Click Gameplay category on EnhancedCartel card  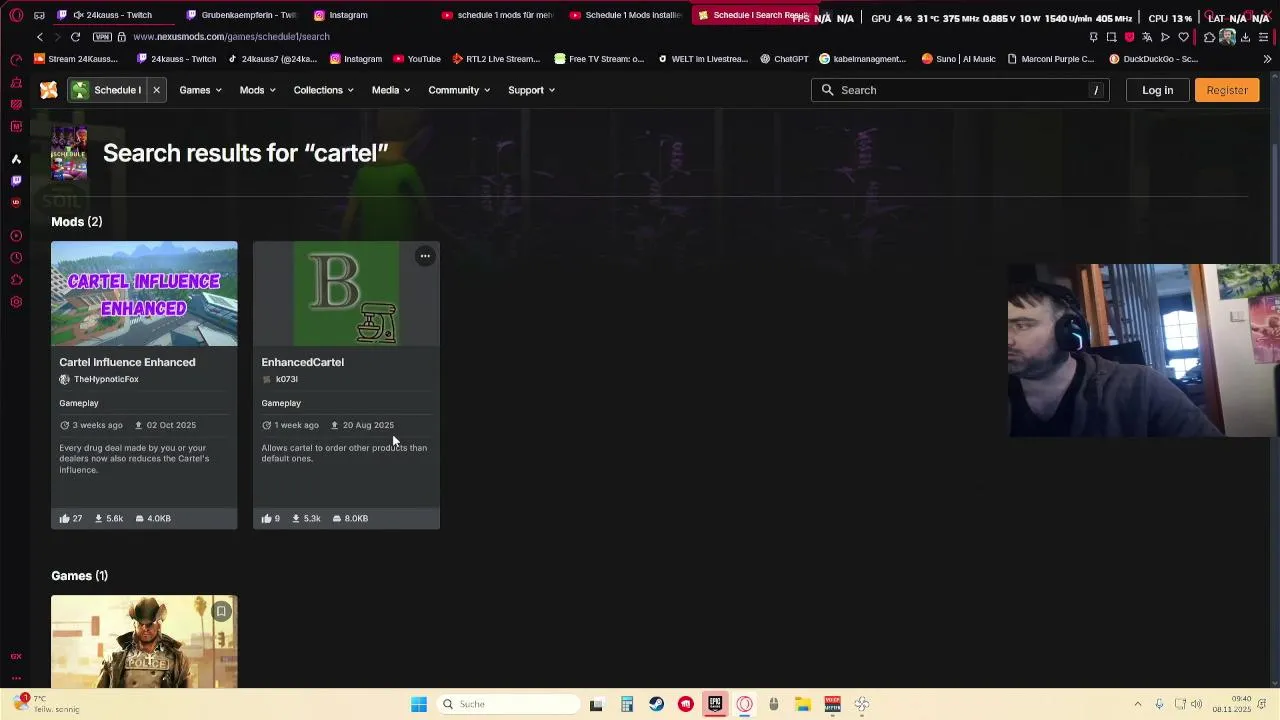pos(281,403)
